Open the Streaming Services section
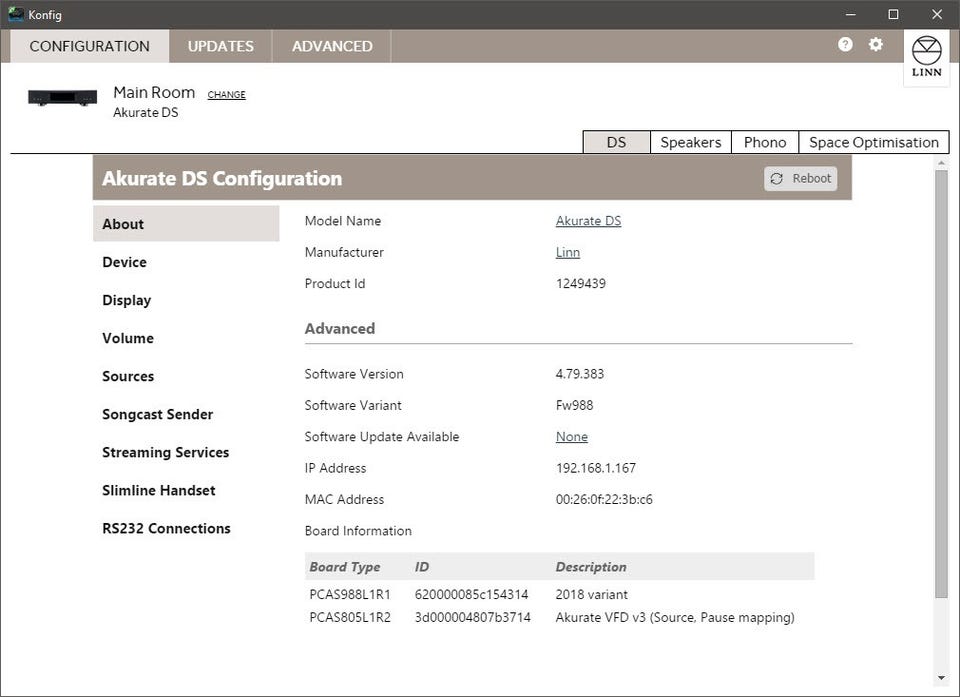Image resolution: width=960 pixels, height=697 pixels. pos(165,452)
